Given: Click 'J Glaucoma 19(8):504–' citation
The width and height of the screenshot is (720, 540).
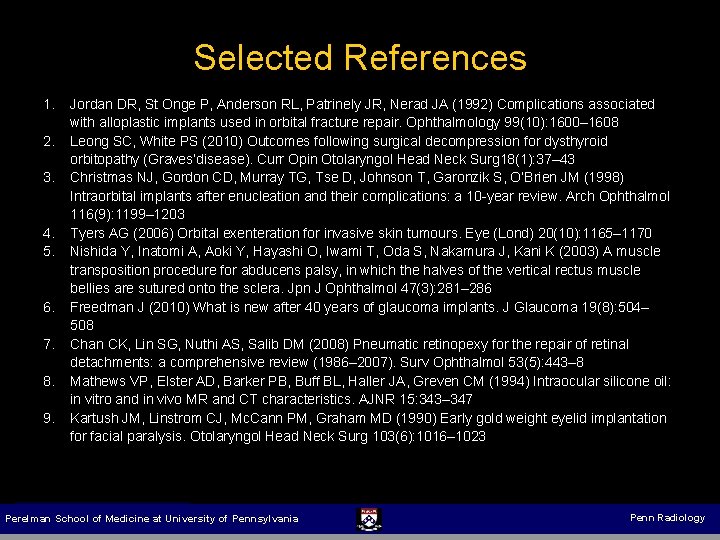Looking at the screenshot, I should (x=576, y=307).
